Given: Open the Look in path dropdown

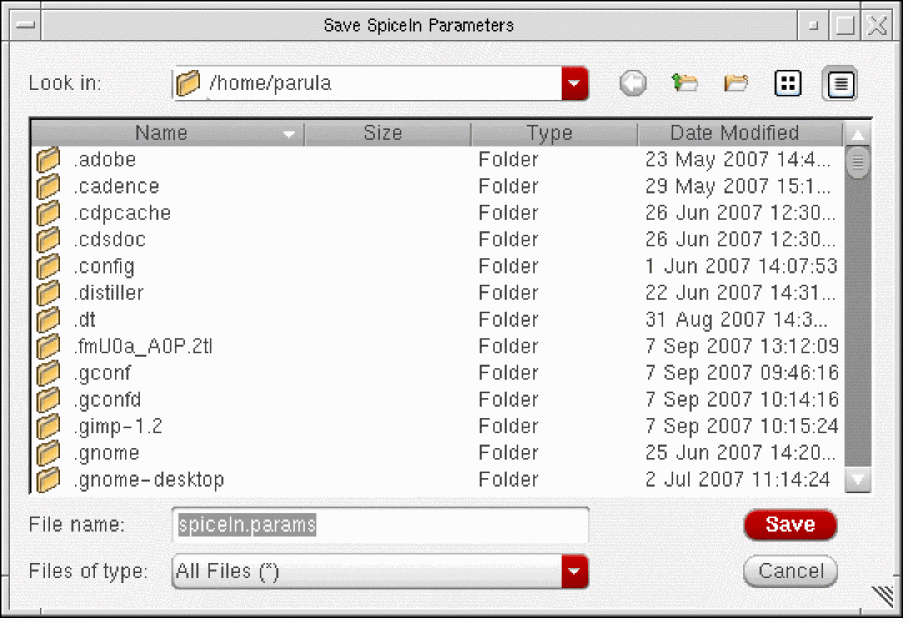Looking at the screenshot, I should [x=575, y=84].
